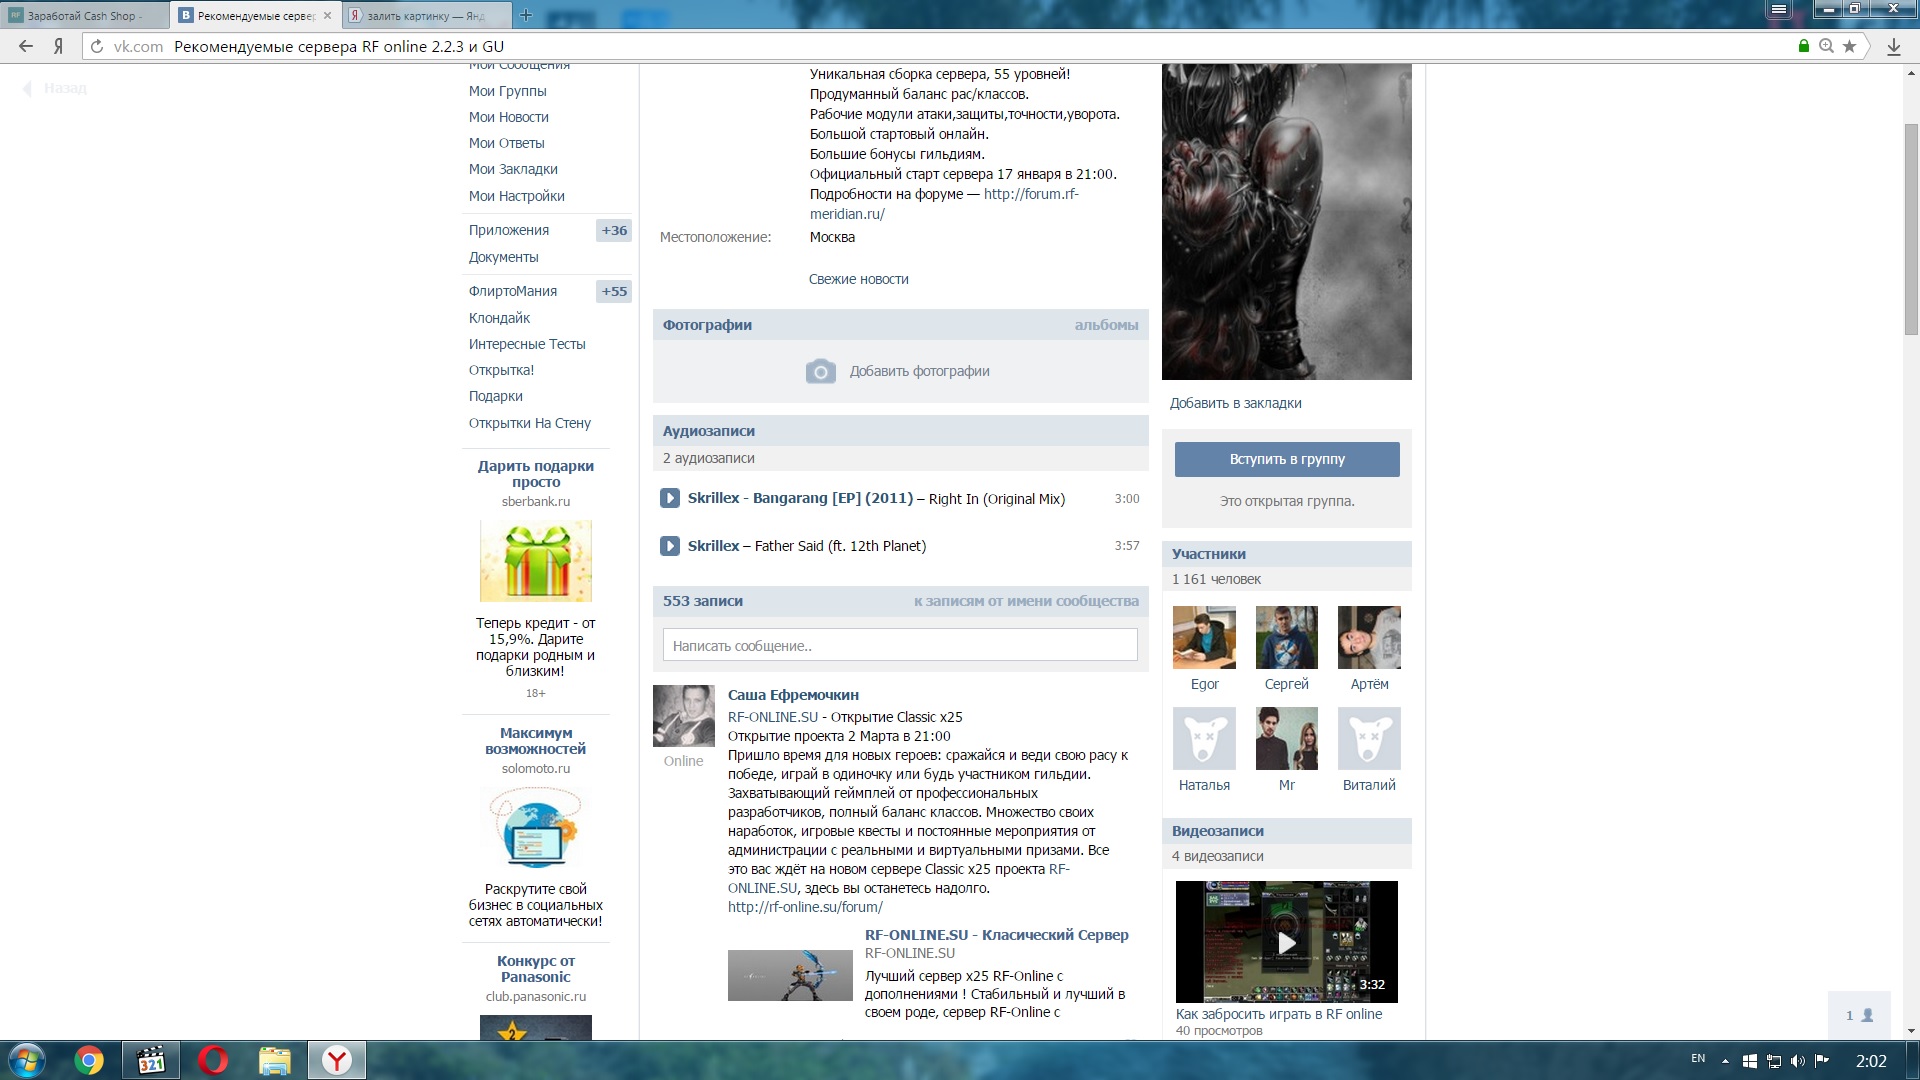Click 'к записям от имени сообщества'
The image size is (1920, 1080).
coord(1026,601)
